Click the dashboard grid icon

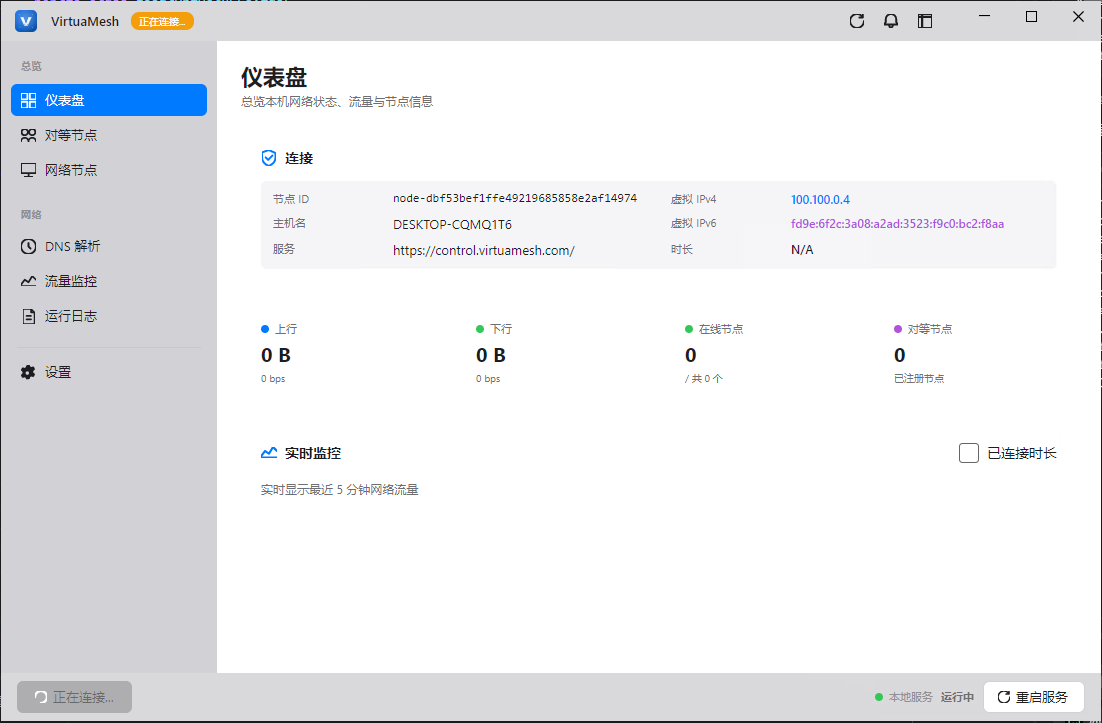coord(28,100)
